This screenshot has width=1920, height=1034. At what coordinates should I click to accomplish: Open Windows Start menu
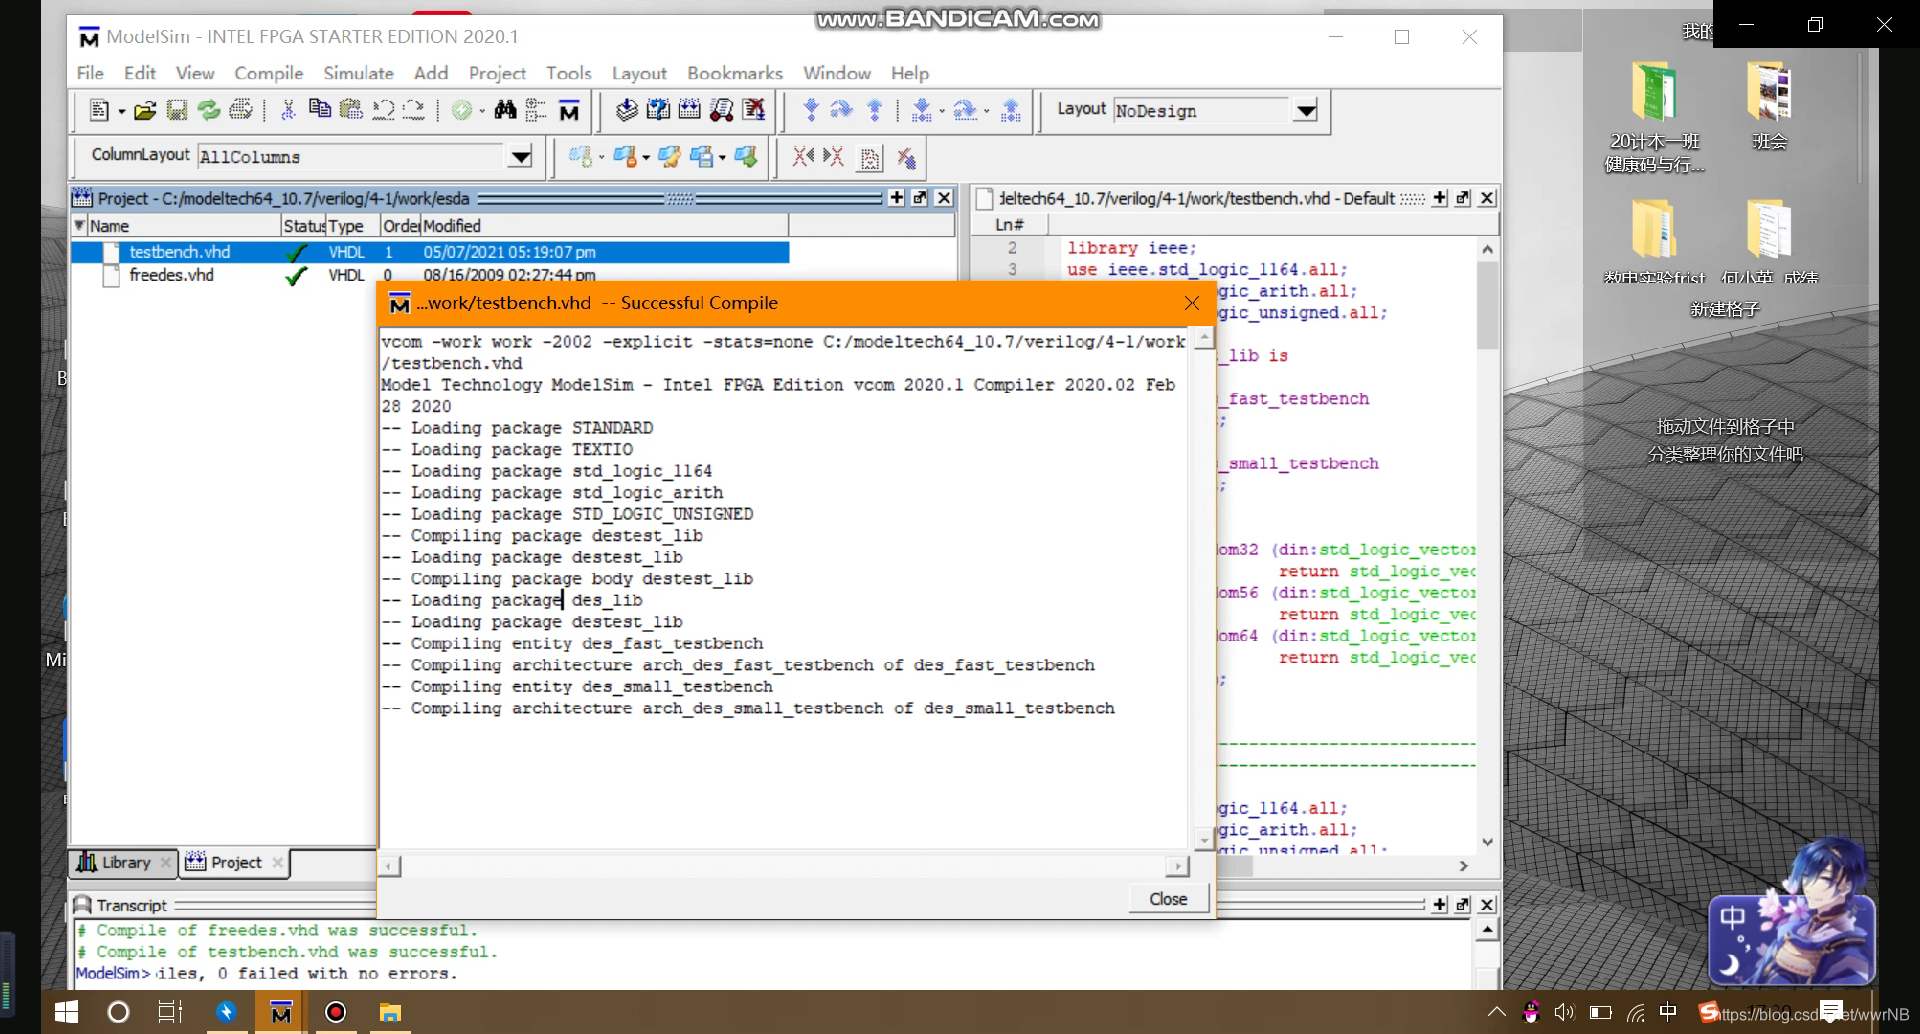click(66, 1013)
